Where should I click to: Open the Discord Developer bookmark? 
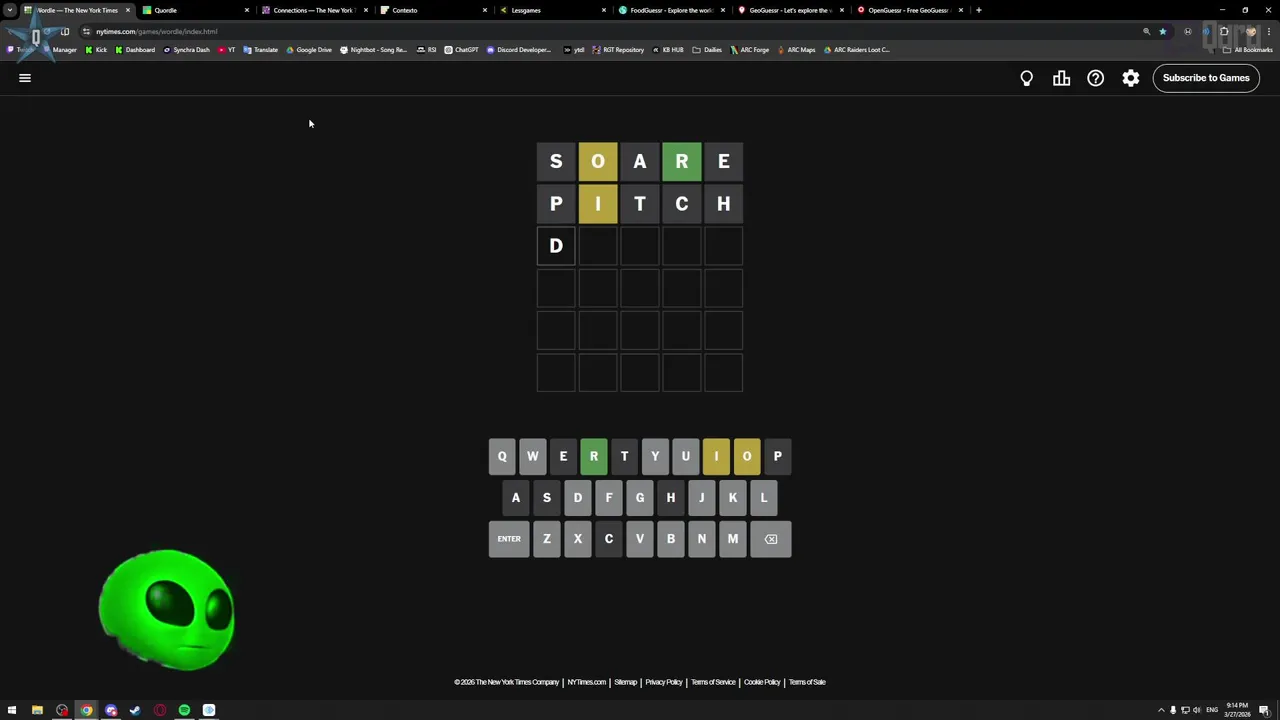(x=519, y=49)
